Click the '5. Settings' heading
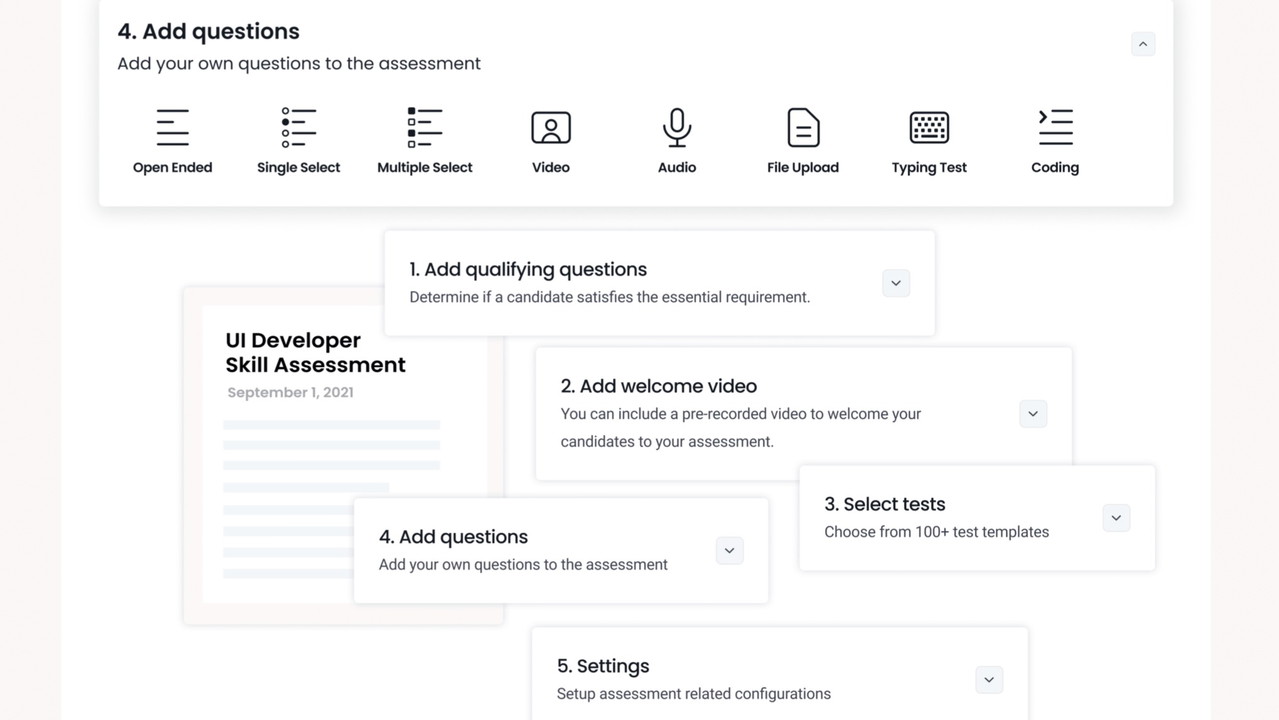 [x=603, y=666]
